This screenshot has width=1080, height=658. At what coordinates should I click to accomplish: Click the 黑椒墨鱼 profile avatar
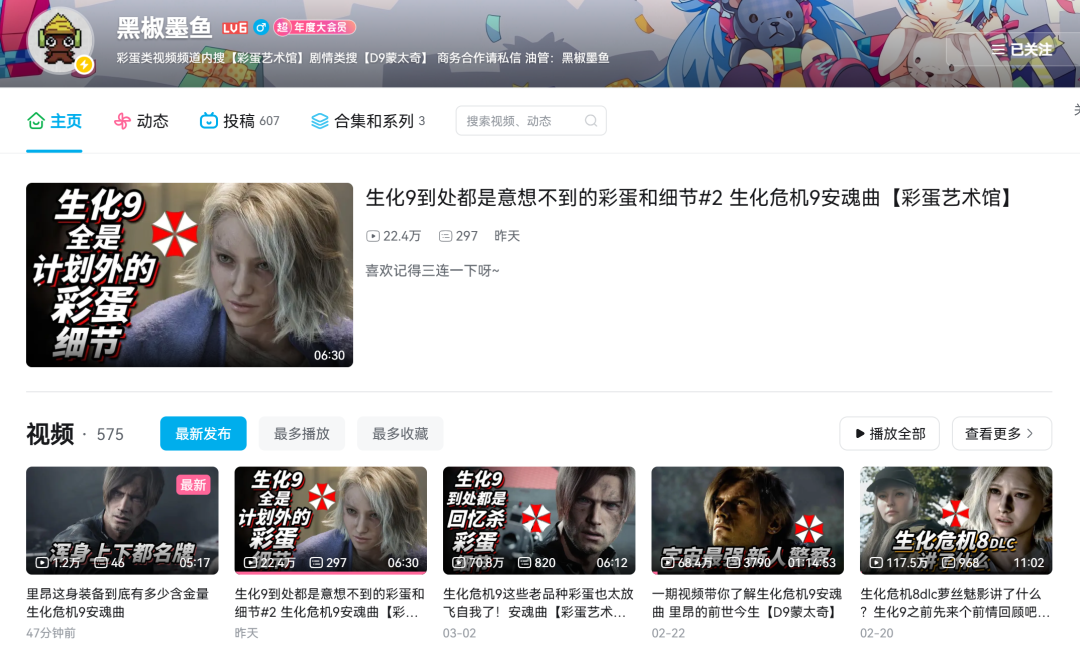coord(61,41)
